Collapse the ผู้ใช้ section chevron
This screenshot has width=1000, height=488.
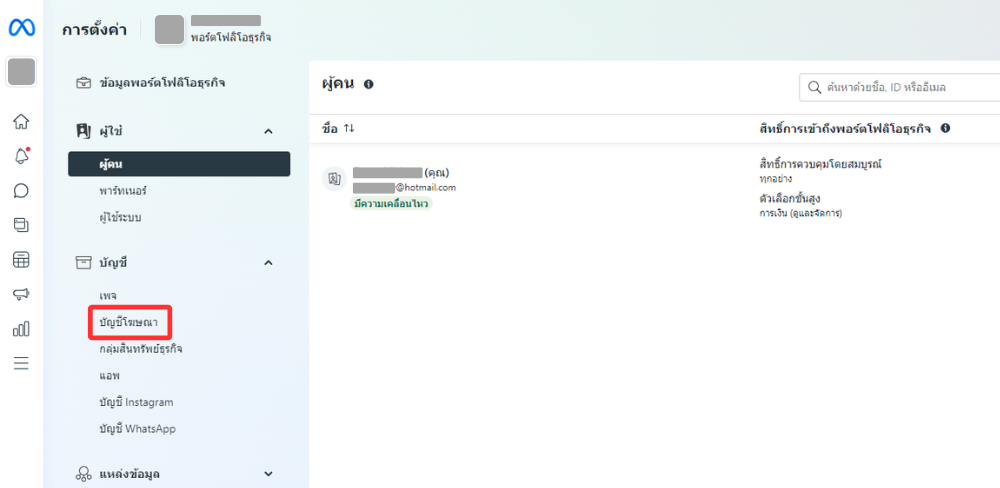pos(268,131)
